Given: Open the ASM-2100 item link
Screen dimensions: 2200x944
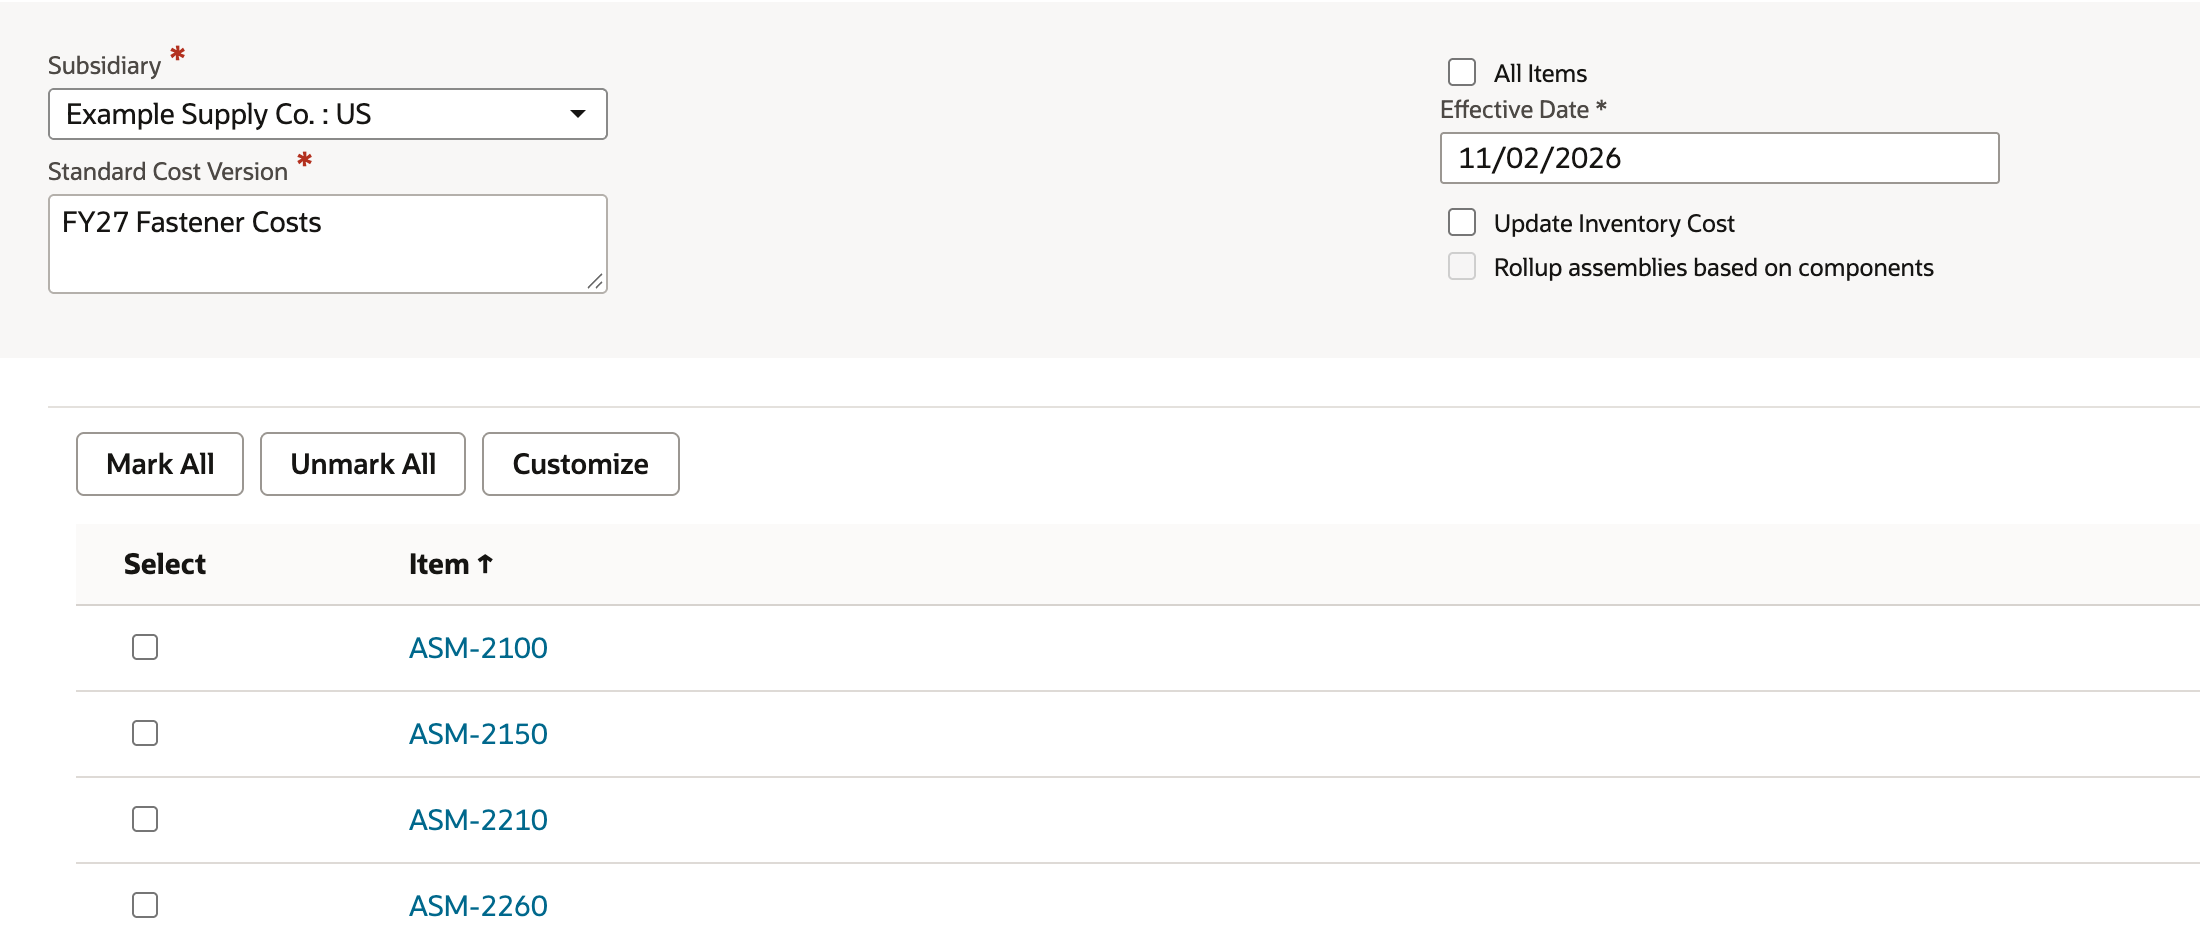Looking at the screenshot, I should pyautogui.click(x=478, y=648).
